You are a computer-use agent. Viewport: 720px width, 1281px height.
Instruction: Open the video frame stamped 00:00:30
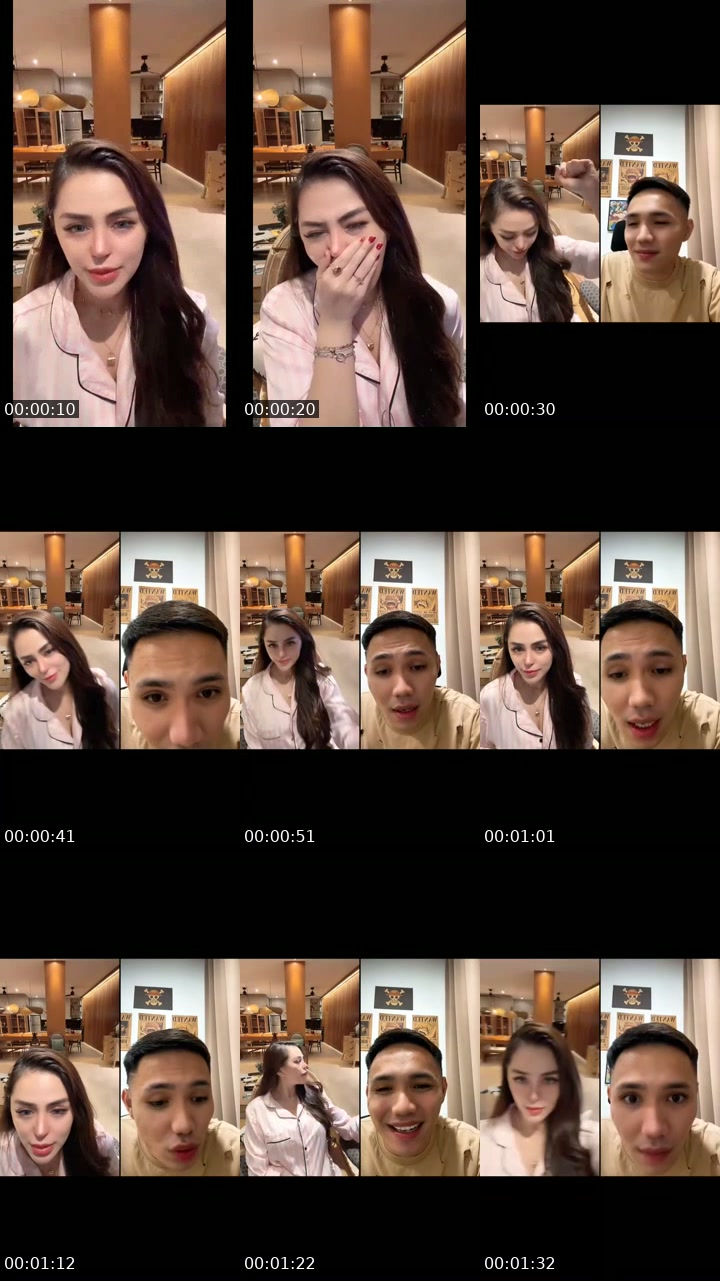click(x=600, y=213)
